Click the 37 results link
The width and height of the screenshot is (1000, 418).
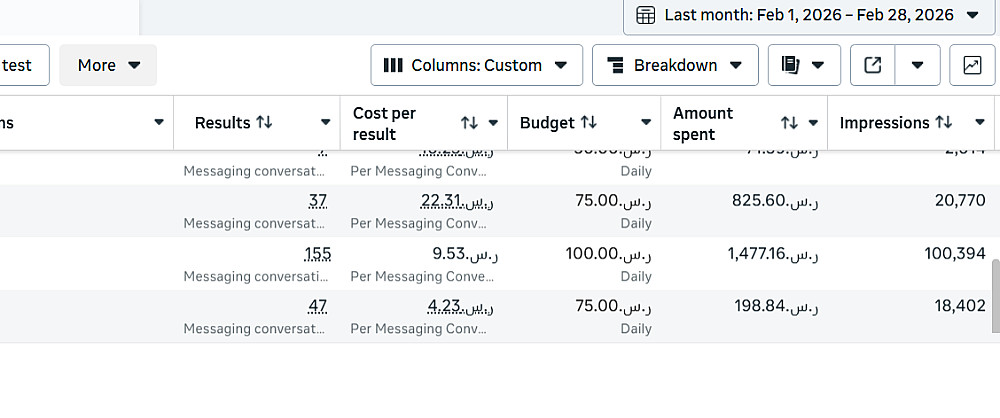(x=318, y=201)
